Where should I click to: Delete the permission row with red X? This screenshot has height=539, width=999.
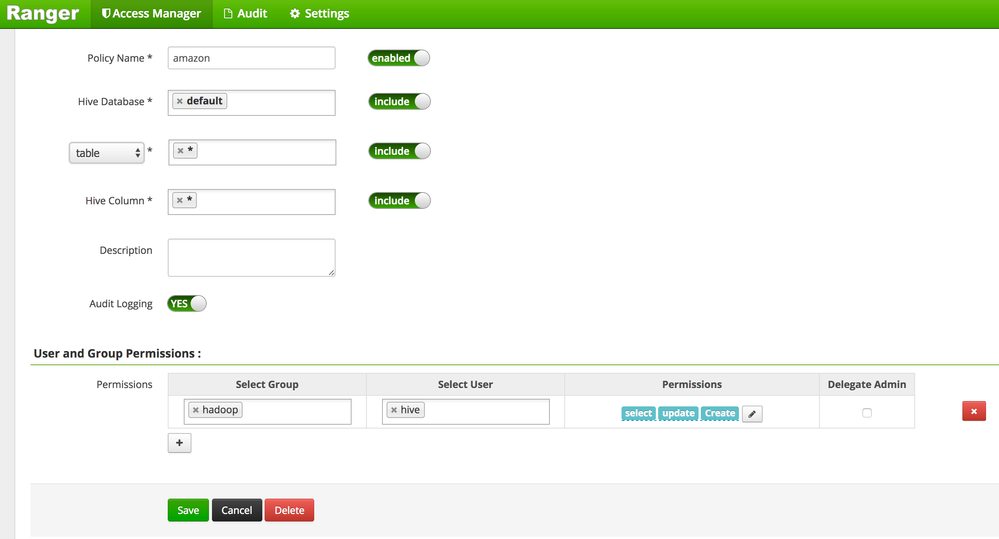(974, 411)
